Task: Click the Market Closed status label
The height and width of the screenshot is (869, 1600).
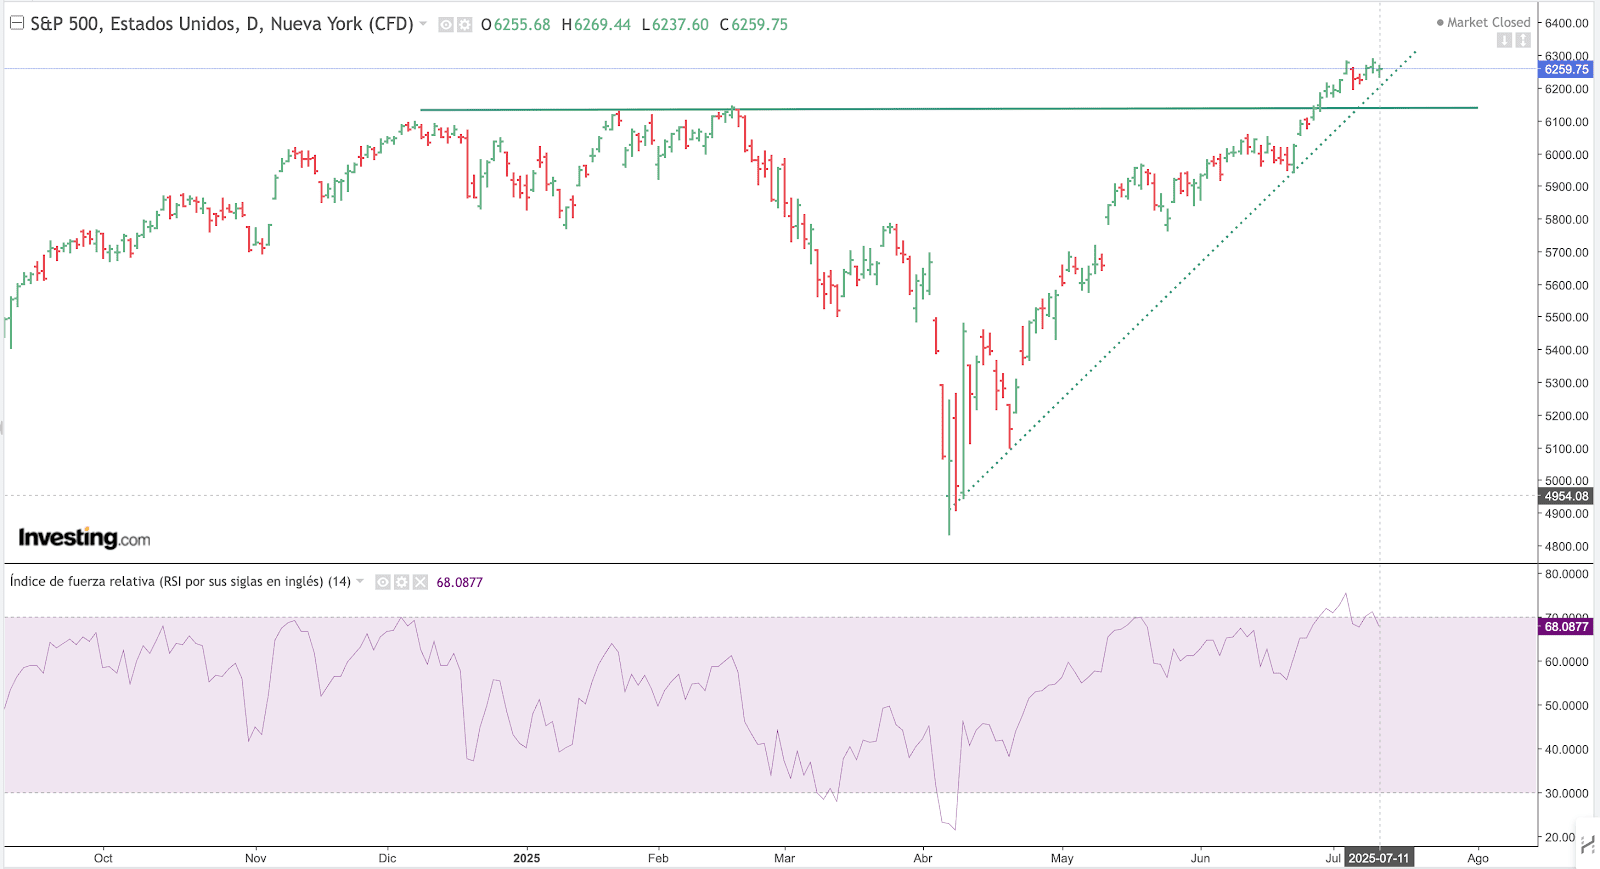Action: pos(1484,22)
